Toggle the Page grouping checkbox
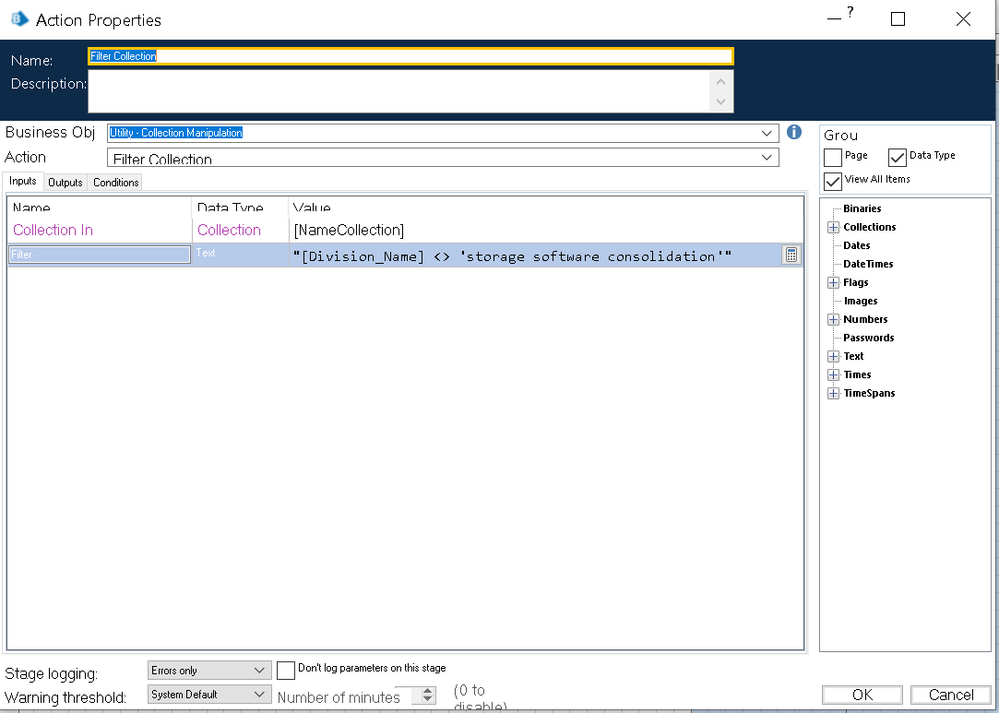 [x=833, y=157]
